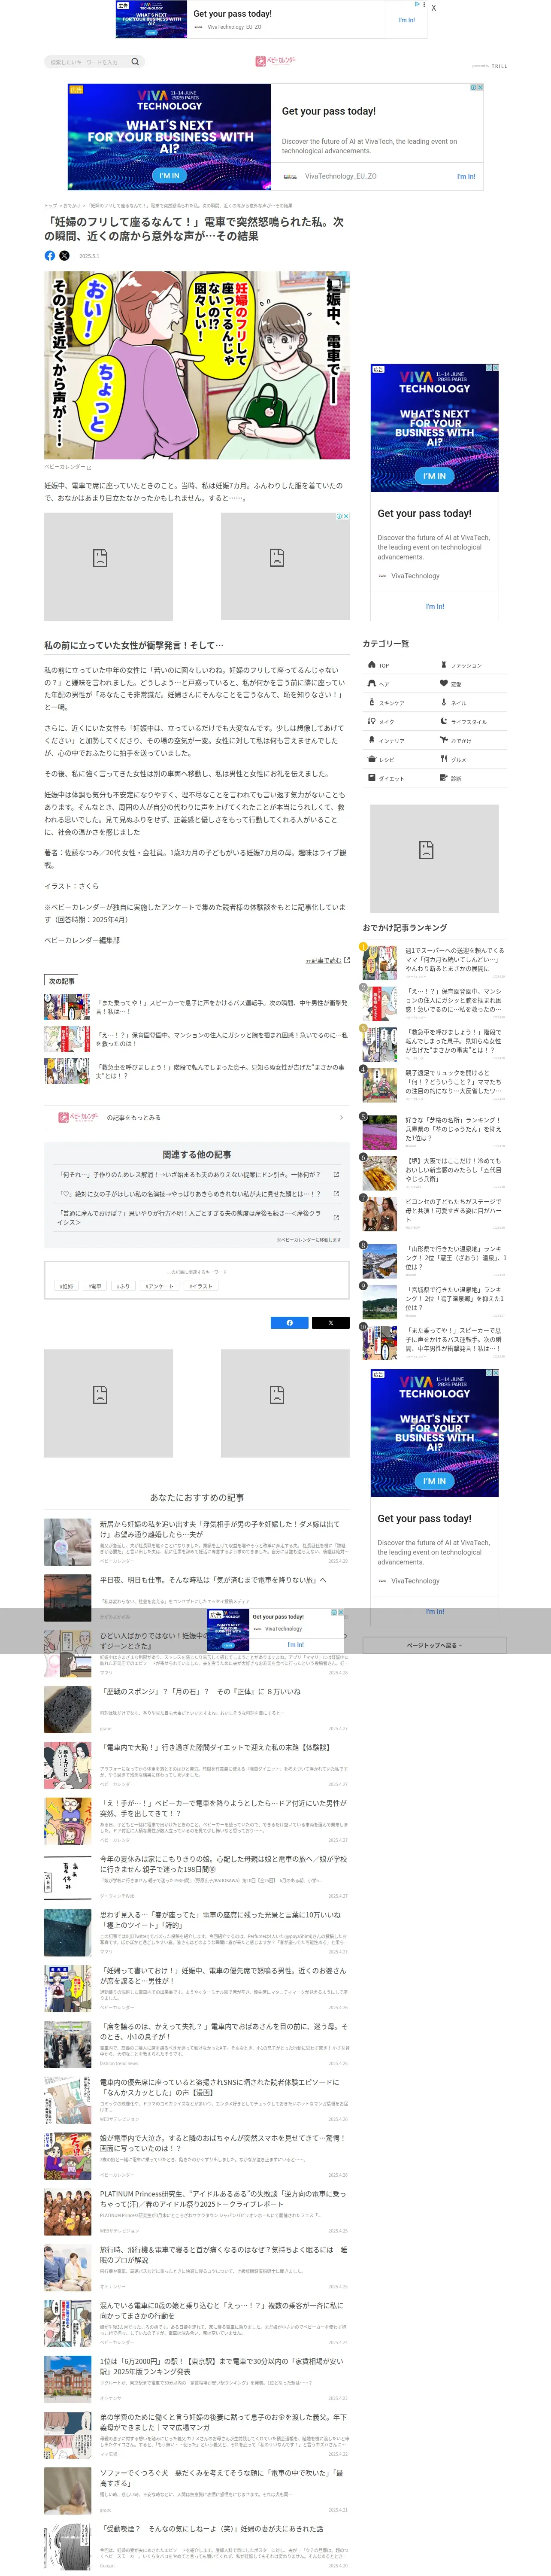Open the レシピ pot category
Viewport: 551px width, 2576px height.
pyautogui.click(x=399, y=760)
